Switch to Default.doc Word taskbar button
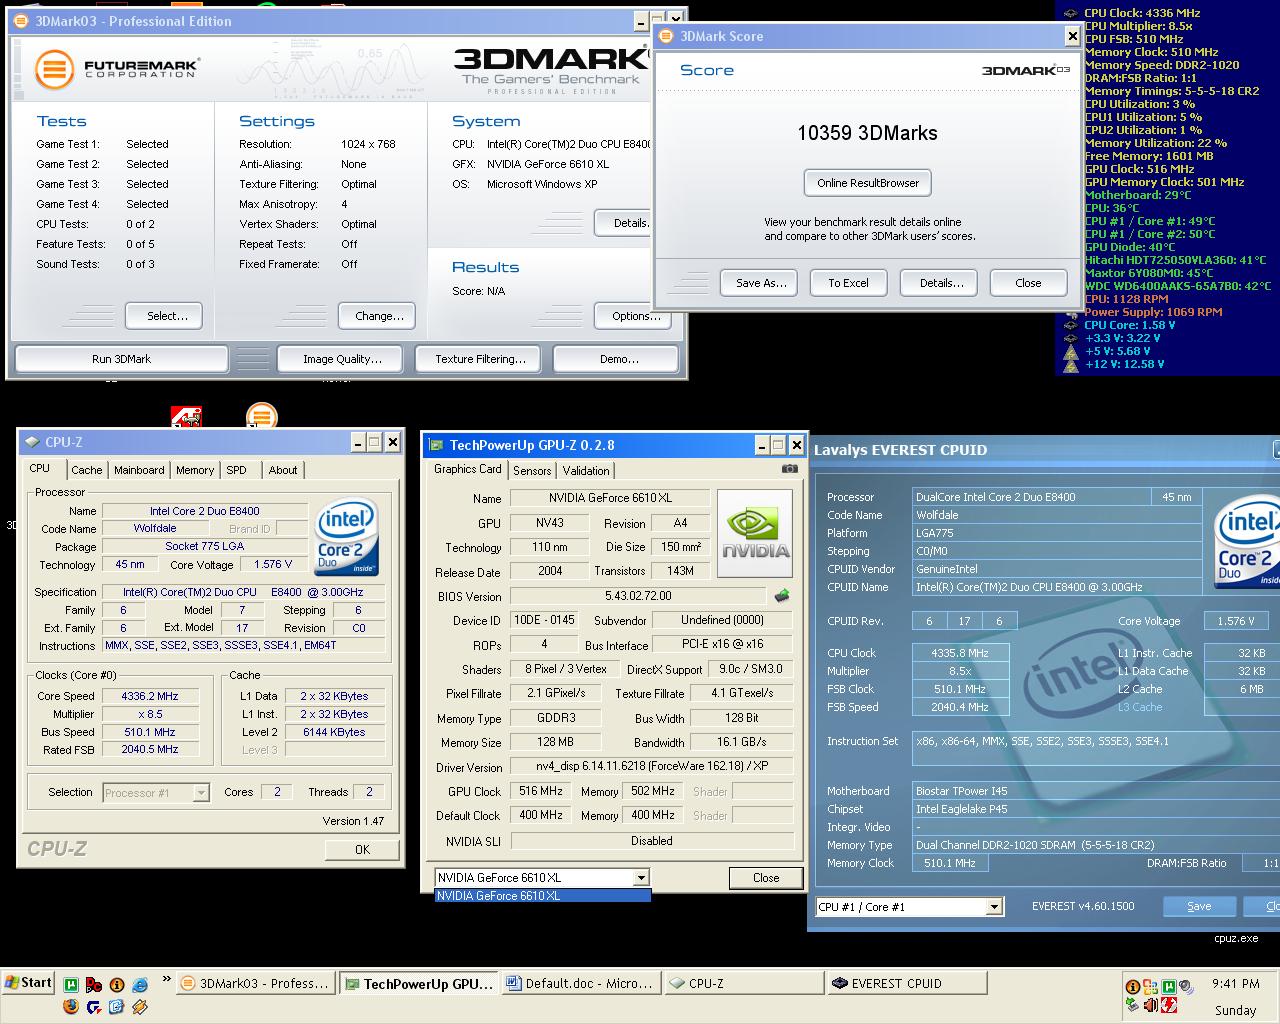 click(x=581, y=983)
